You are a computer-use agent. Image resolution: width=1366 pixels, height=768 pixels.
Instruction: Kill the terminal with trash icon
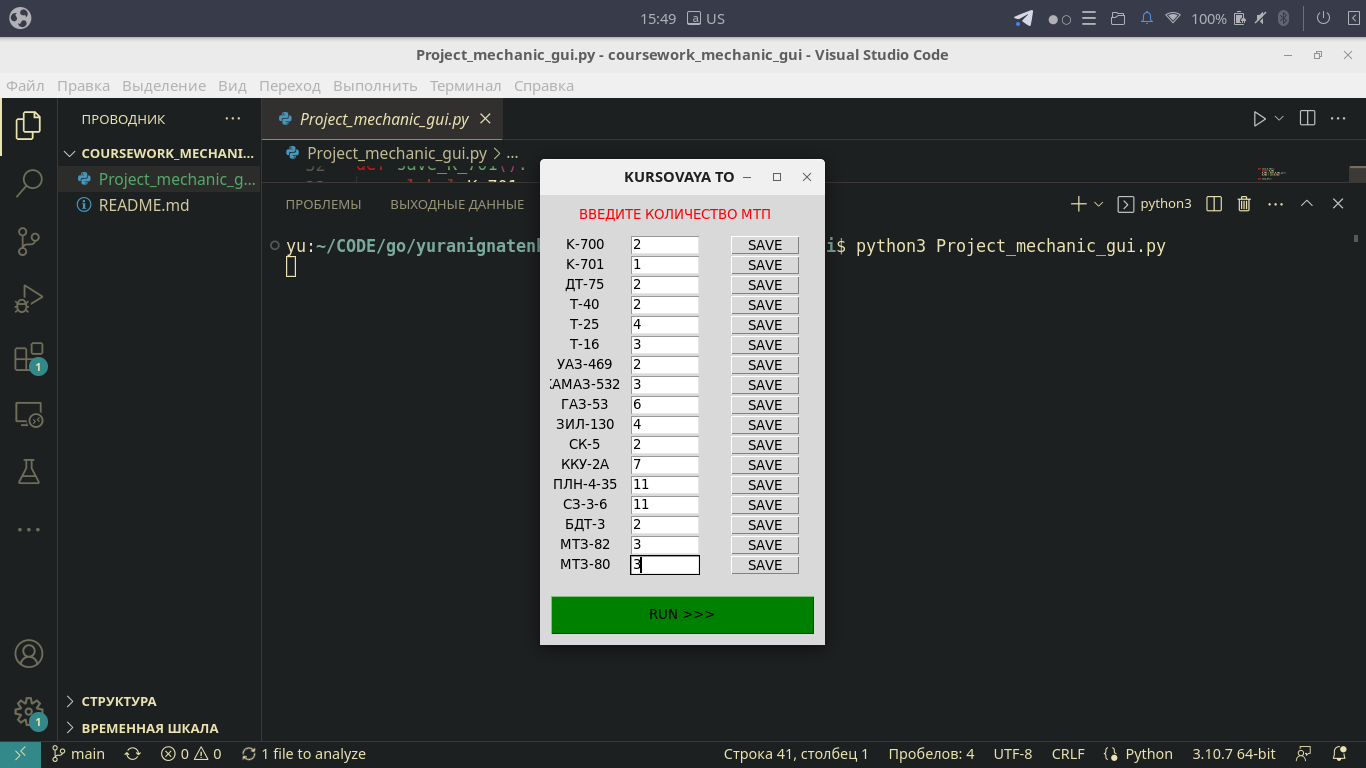coord(1244,204)
